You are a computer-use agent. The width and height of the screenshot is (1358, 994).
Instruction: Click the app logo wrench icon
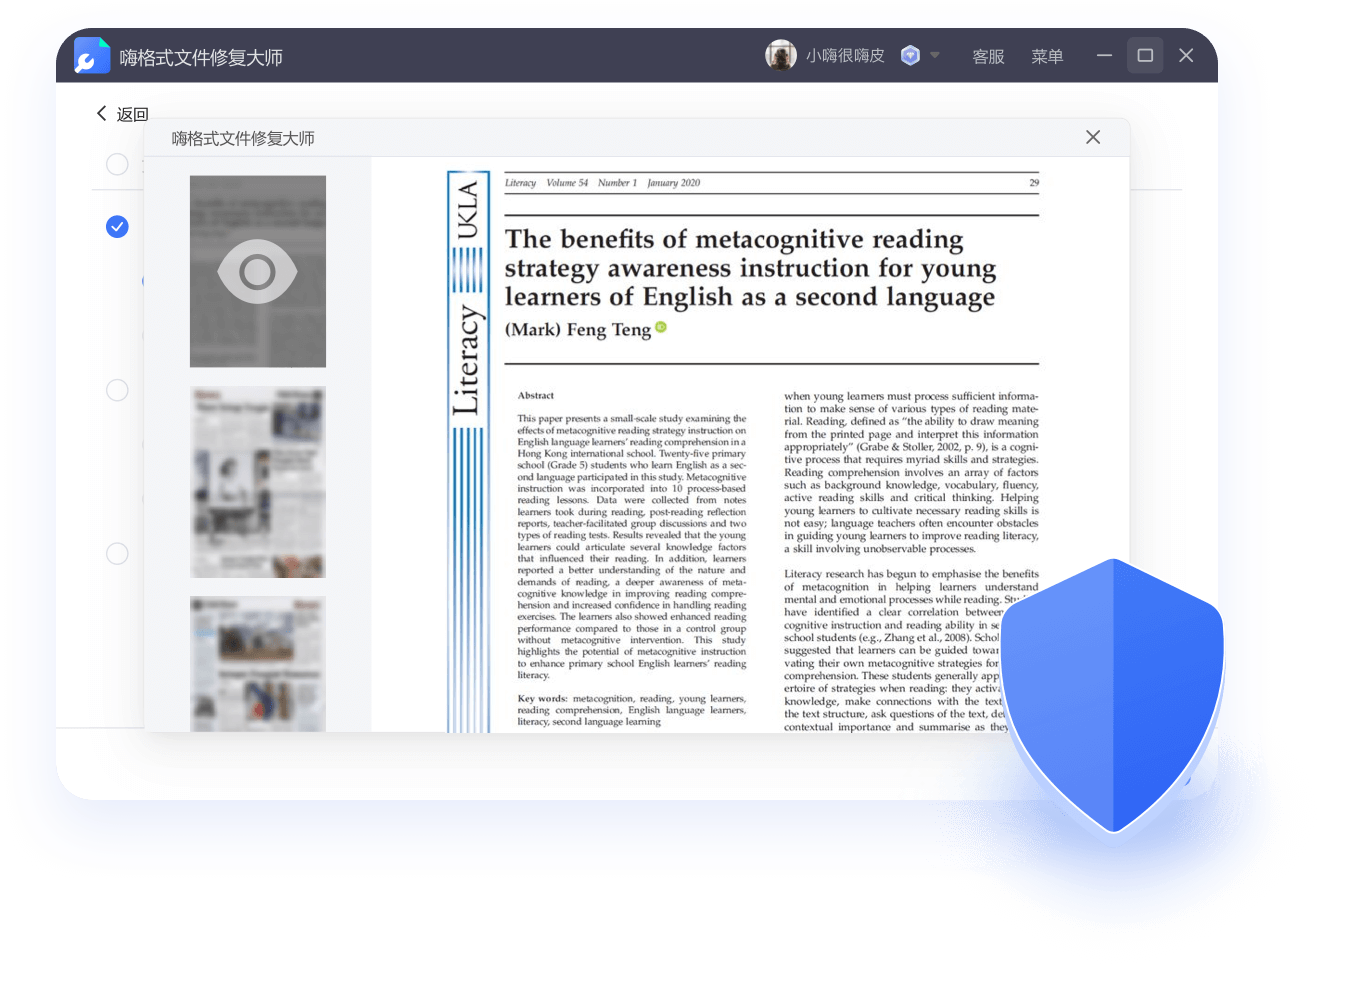point(92,56)
